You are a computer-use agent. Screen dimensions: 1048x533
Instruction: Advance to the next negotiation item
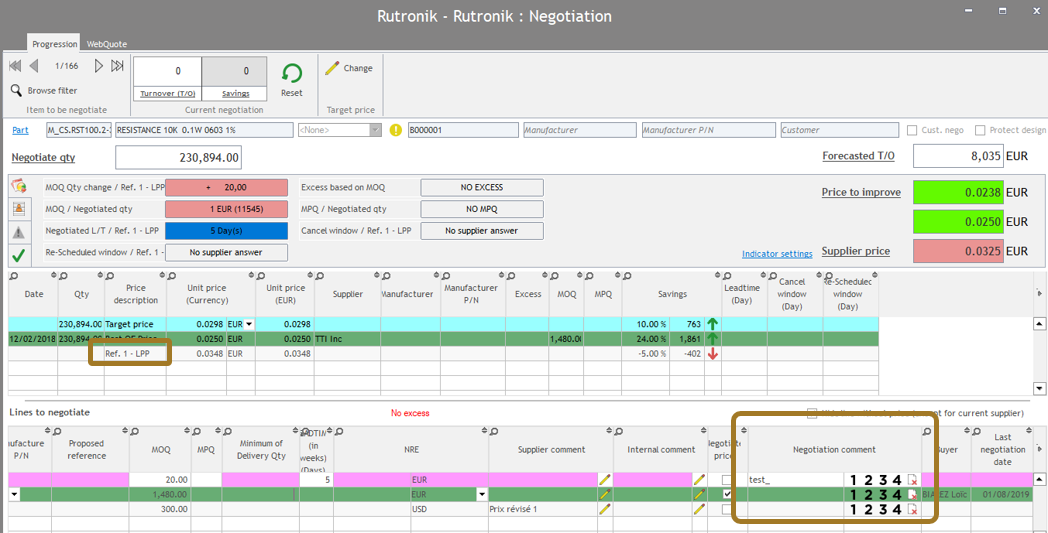coord(99,66)
